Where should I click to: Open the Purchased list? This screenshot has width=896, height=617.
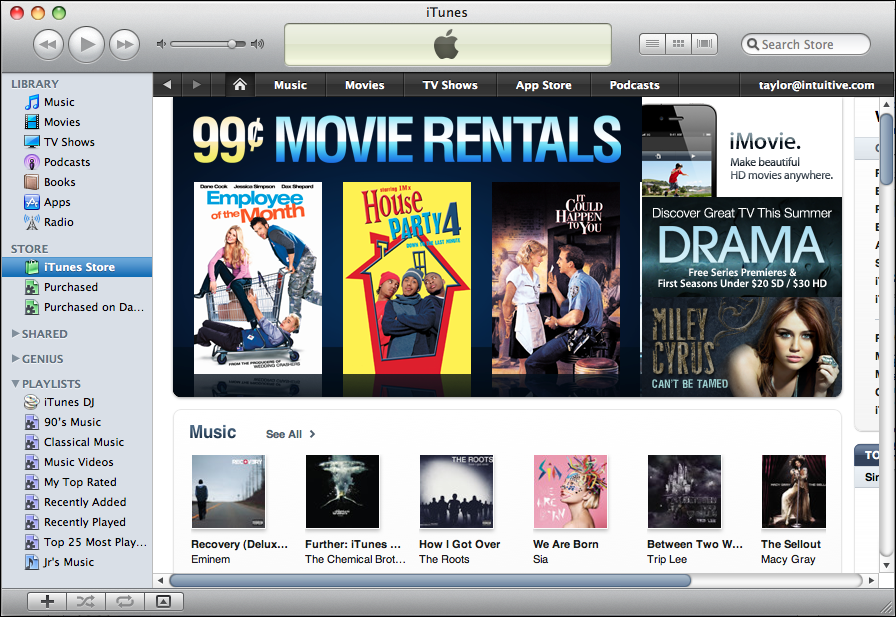77,287
